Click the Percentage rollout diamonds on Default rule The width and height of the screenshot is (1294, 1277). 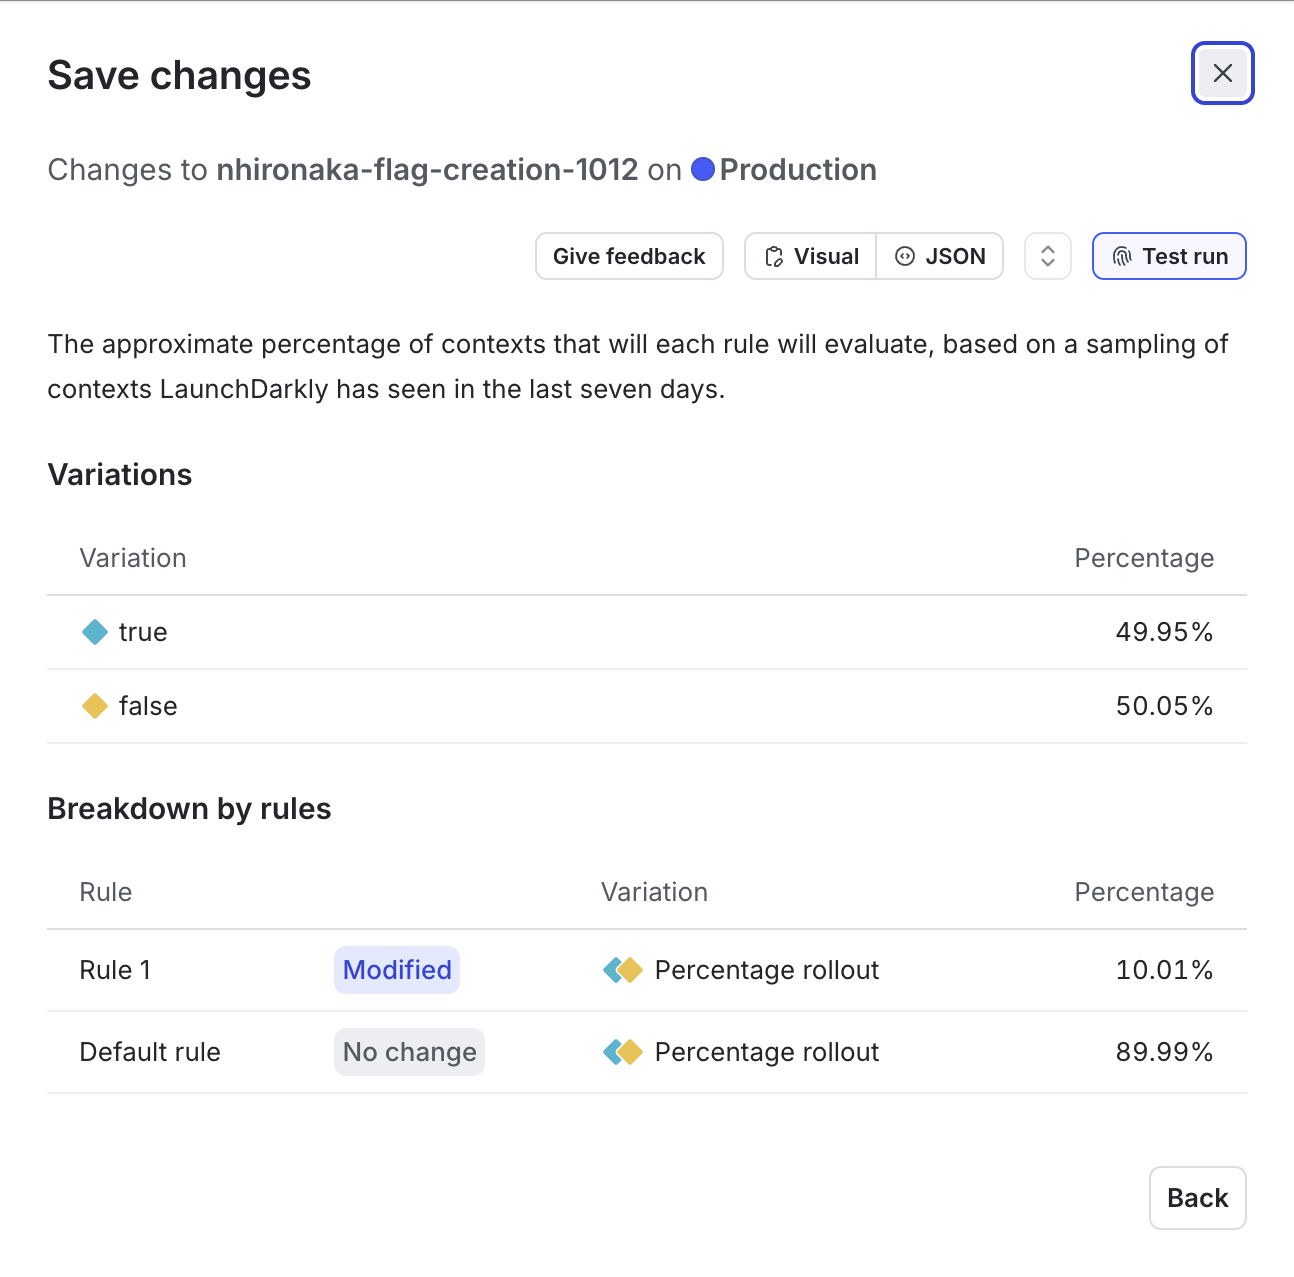622,1051
